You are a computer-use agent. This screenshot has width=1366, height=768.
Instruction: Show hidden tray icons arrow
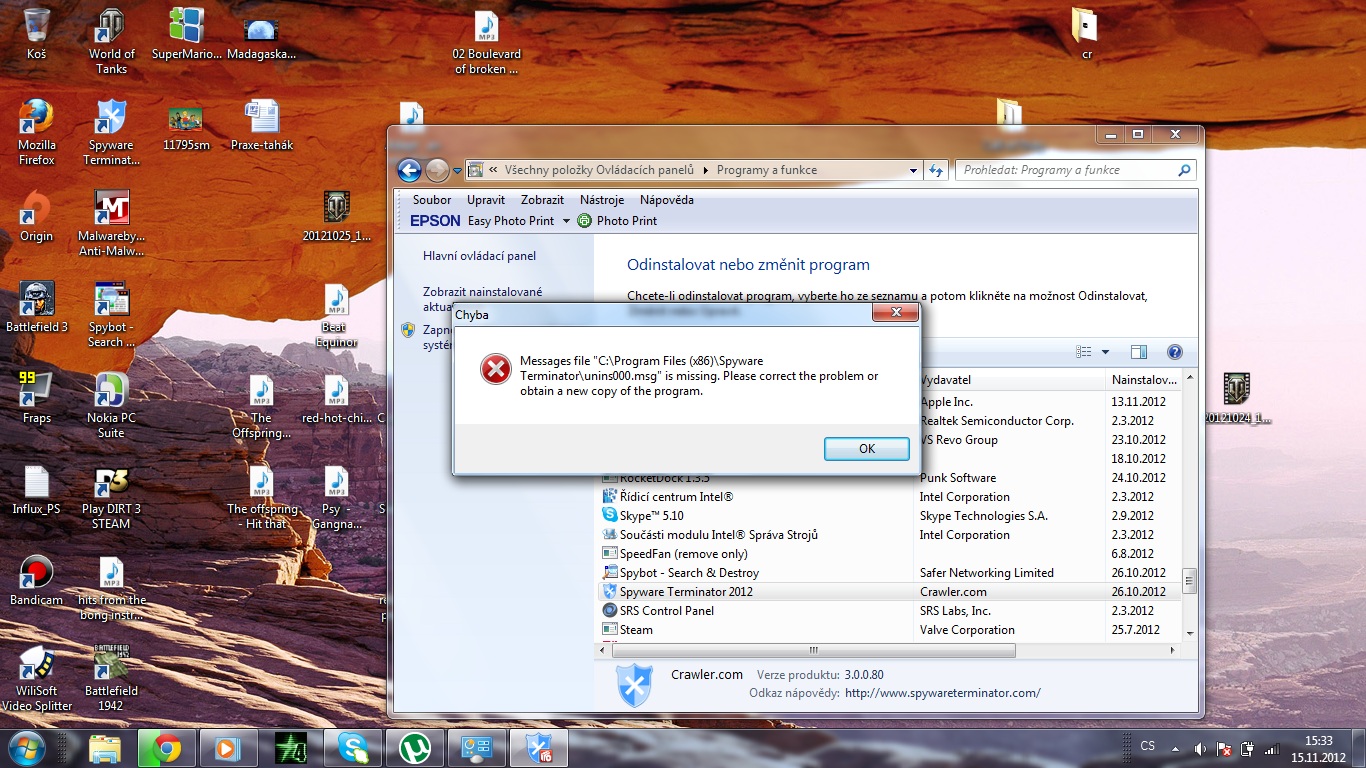[1175, 748]
